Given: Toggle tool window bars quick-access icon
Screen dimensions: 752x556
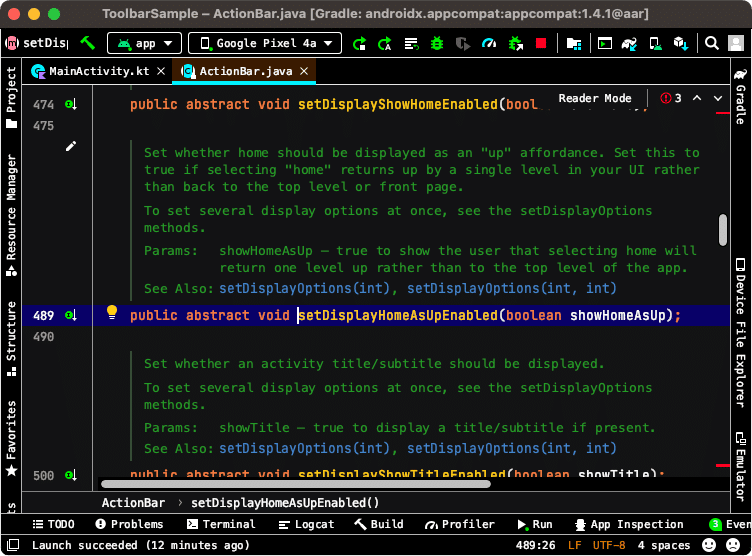Looking at the screenshot, I should click(13, 545).
